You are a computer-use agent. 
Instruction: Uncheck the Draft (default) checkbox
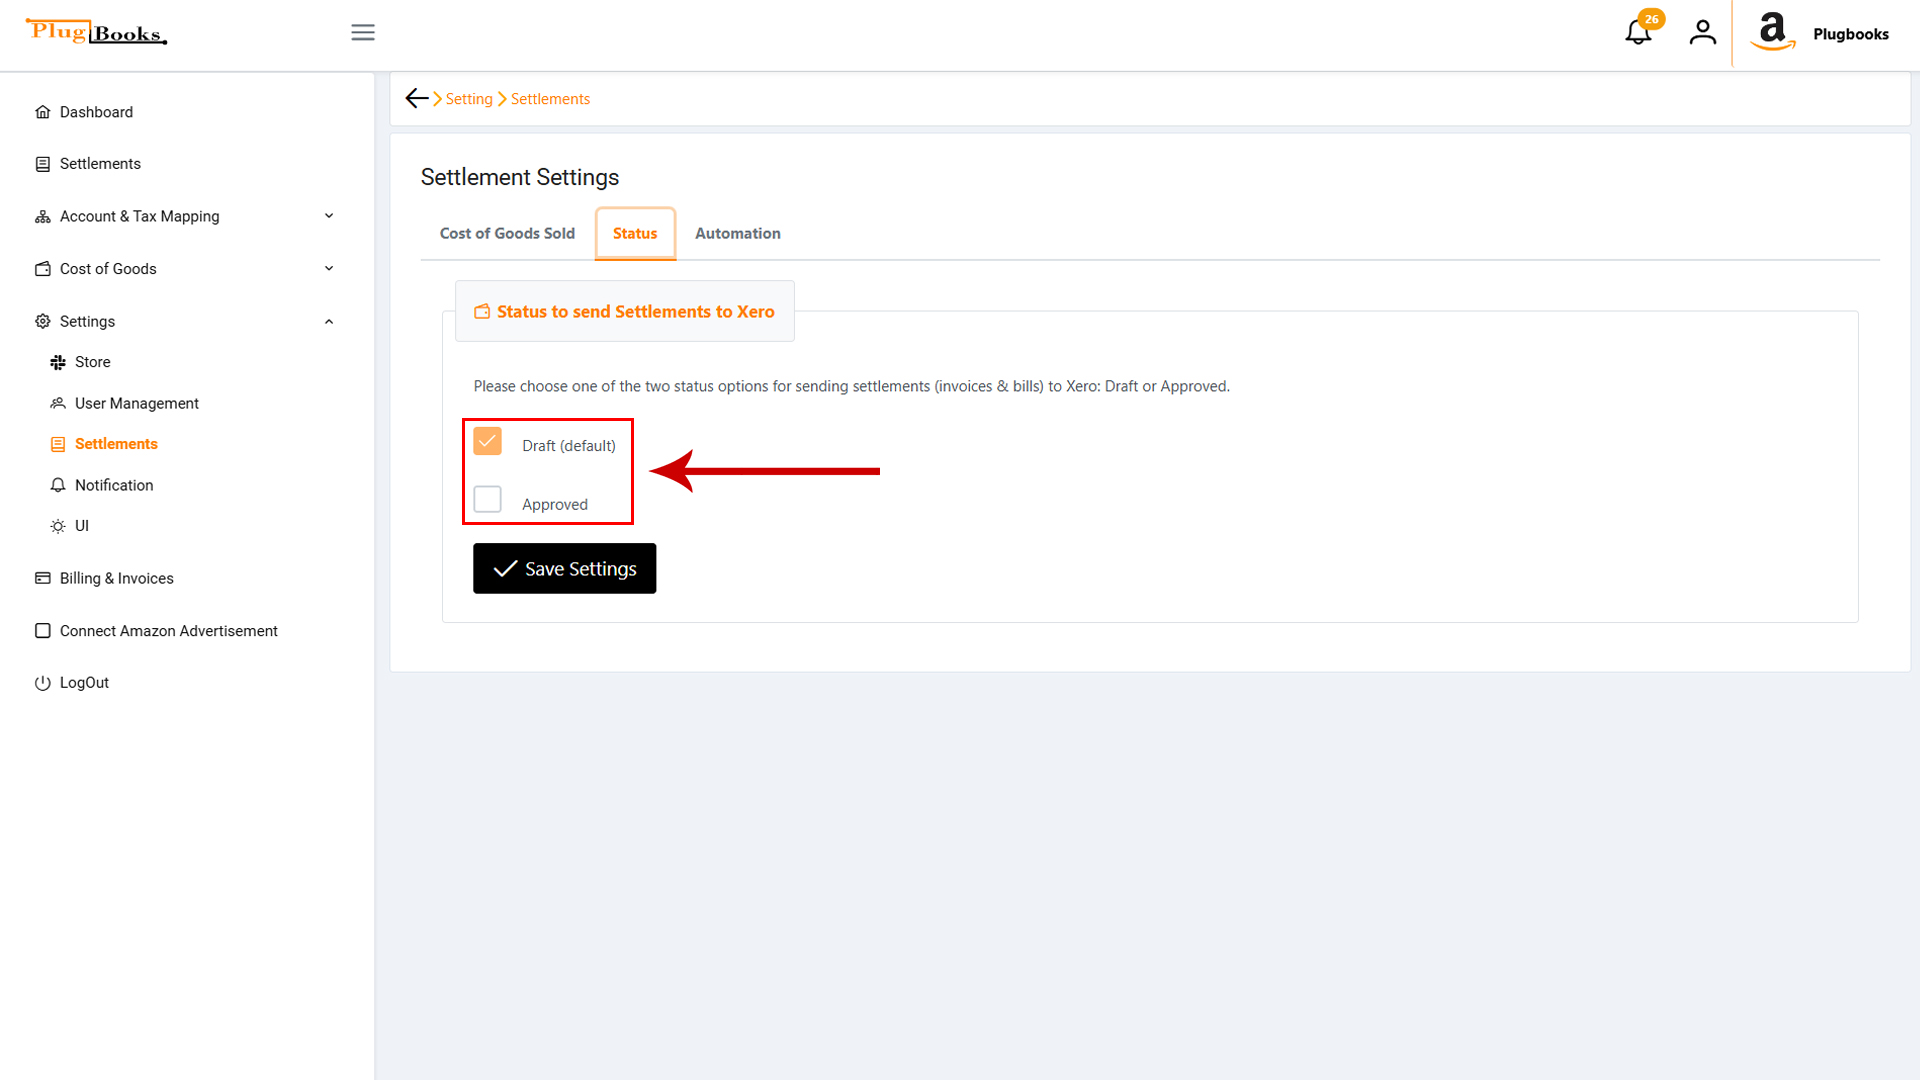pos(487,441)
